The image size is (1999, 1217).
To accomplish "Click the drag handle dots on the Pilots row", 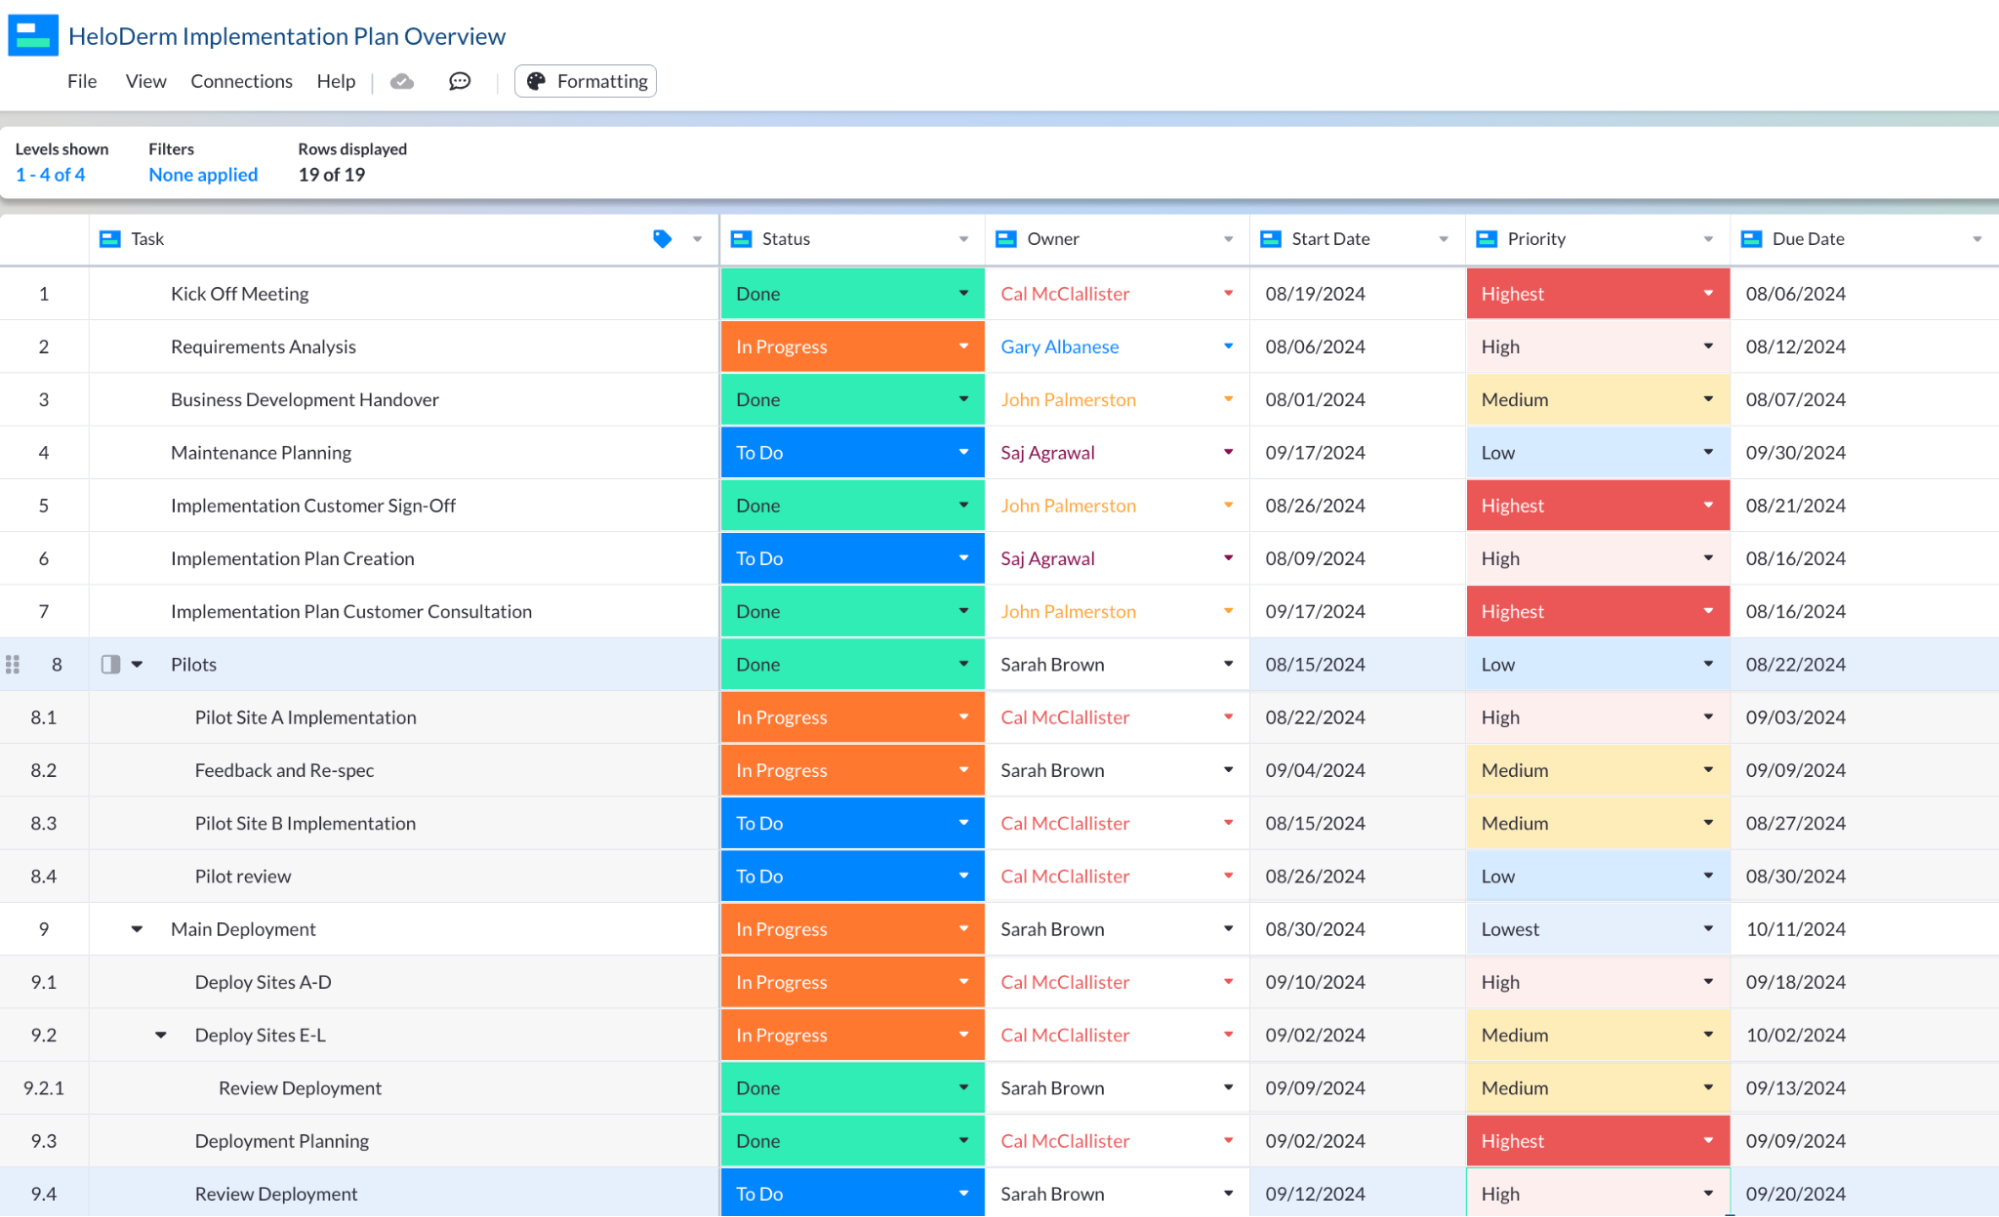I will pos(14,664).
